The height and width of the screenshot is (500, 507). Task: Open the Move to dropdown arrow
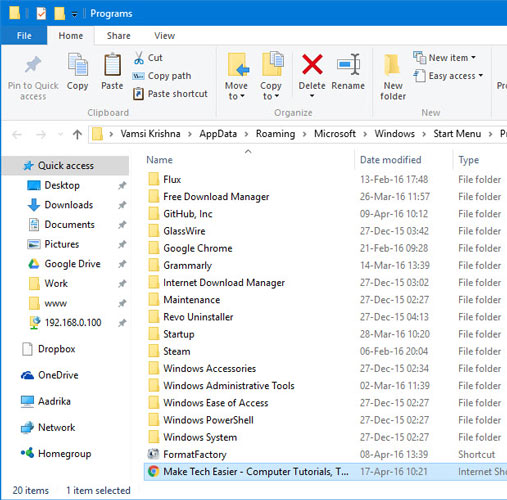pos(242,97)
